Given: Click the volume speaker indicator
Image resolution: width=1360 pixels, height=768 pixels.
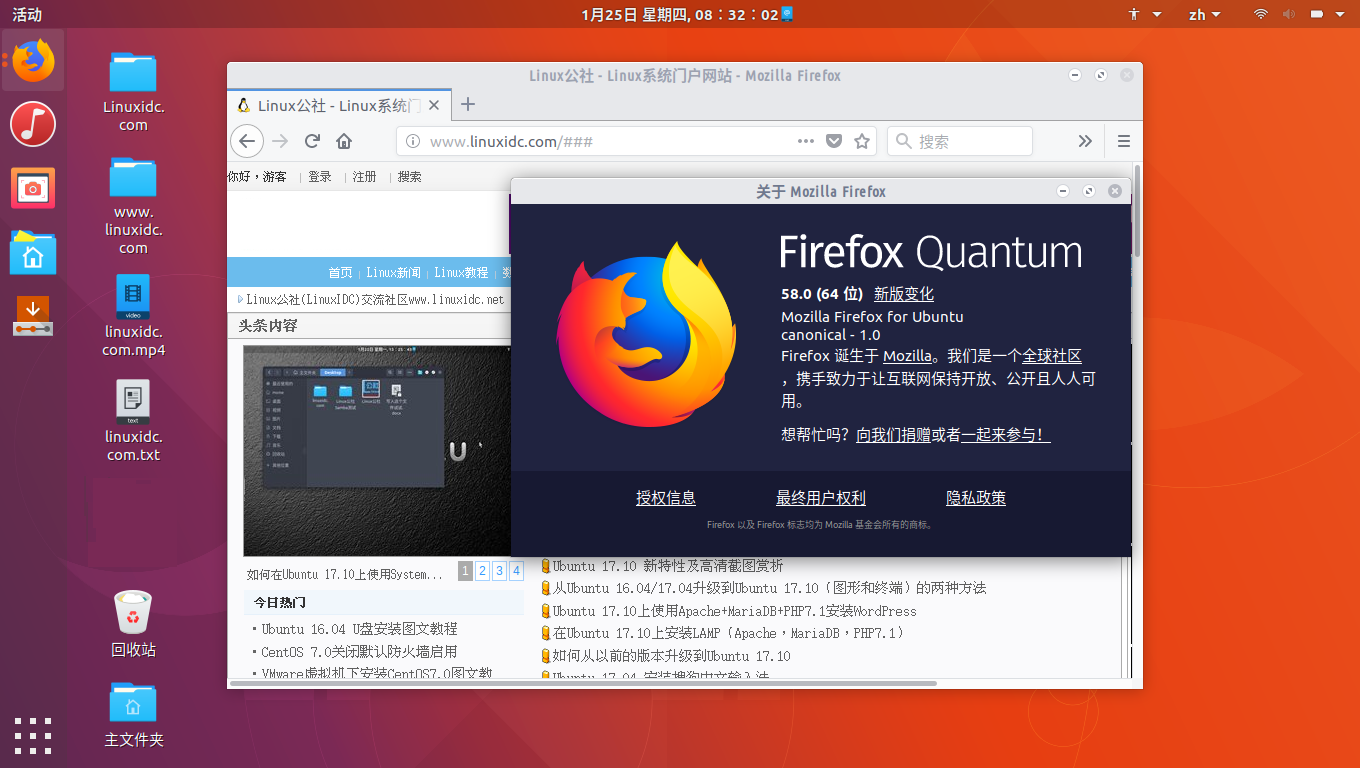Looking at the screenshot, I should [x=1288, y=14].
